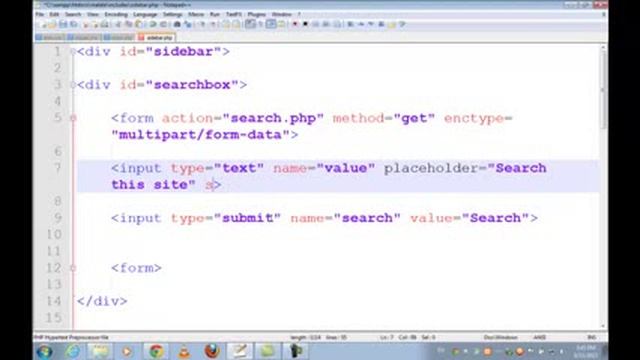Click the Close All toolbar icon
This screenshot has height=360, width=640.
click(x=95, y=24)
